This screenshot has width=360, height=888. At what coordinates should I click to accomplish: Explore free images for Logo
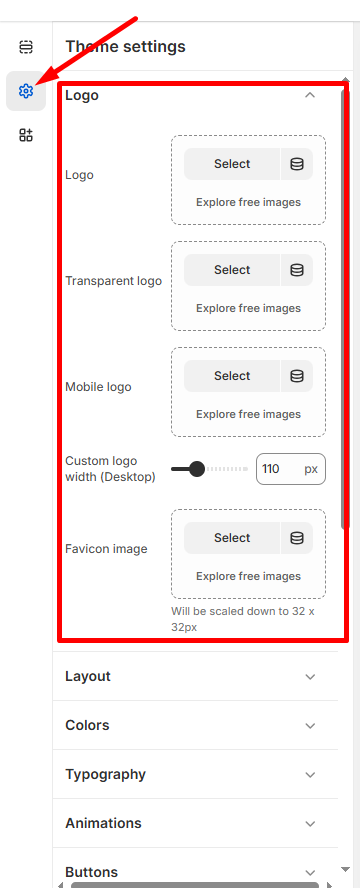point(248,202)
